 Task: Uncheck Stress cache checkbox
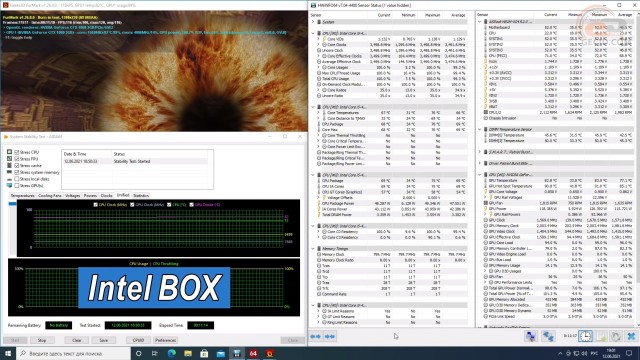pos(17,165)
